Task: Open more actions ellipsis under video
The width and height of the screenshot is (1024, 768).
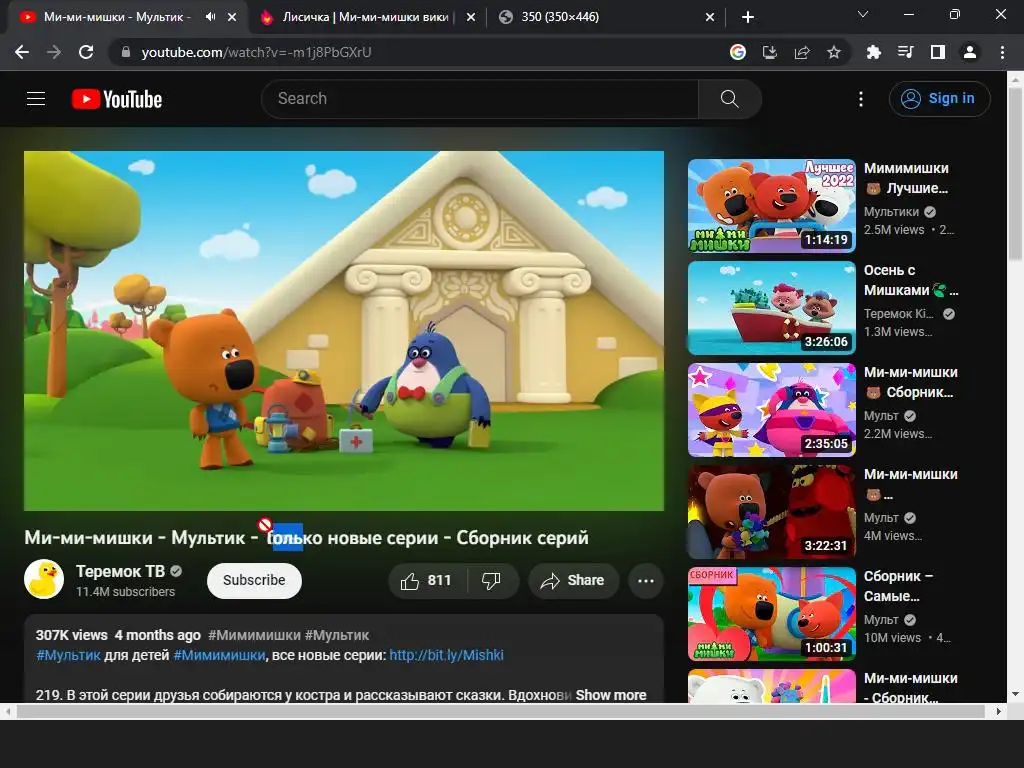Action: 646,581
